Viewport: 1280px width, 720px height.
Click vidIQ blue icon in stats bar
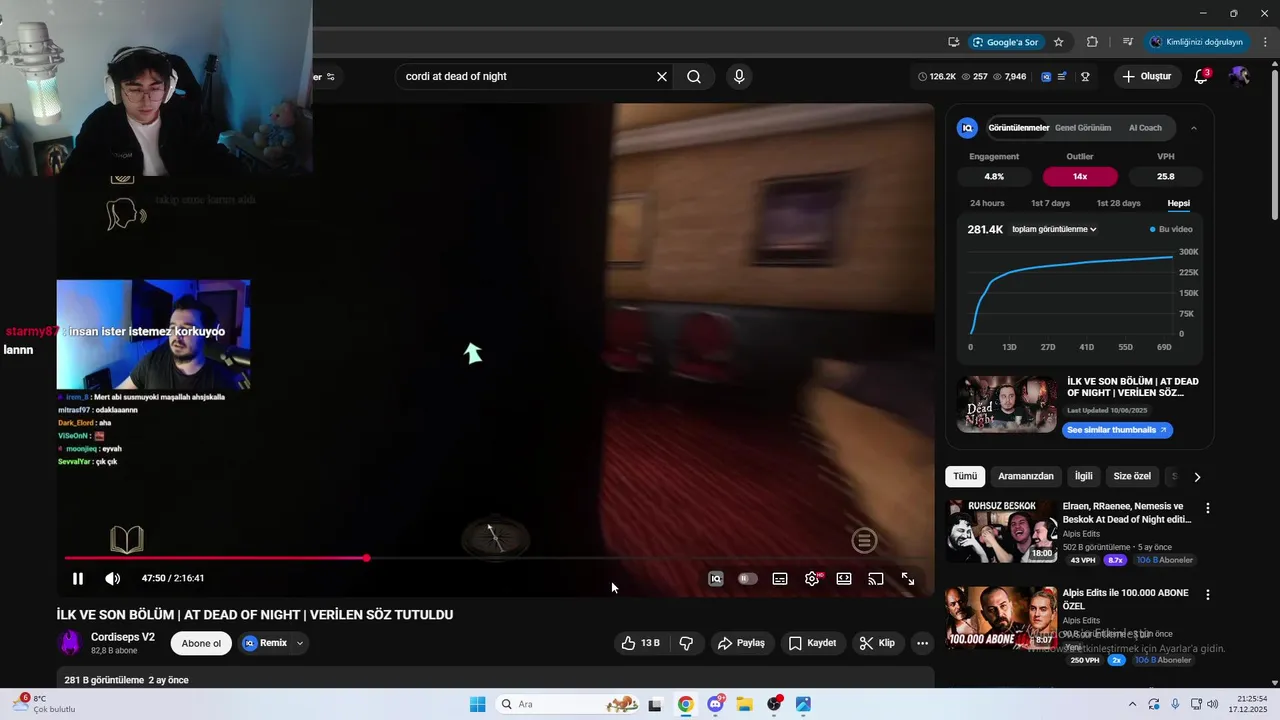1046,77
